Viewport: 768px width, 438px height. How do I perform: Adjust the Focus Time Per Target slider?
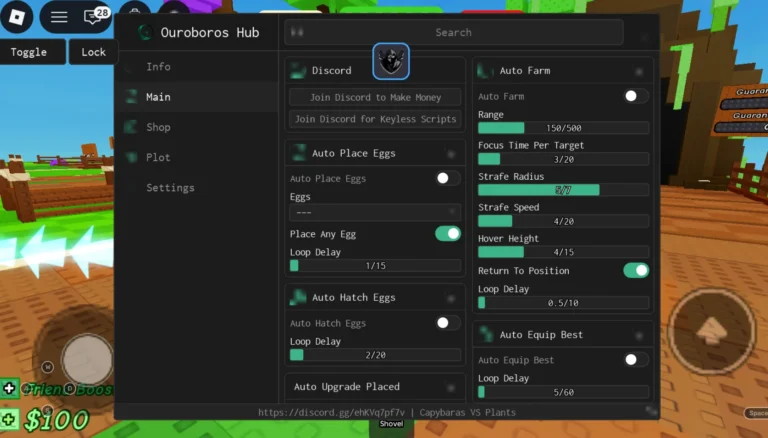563,159
